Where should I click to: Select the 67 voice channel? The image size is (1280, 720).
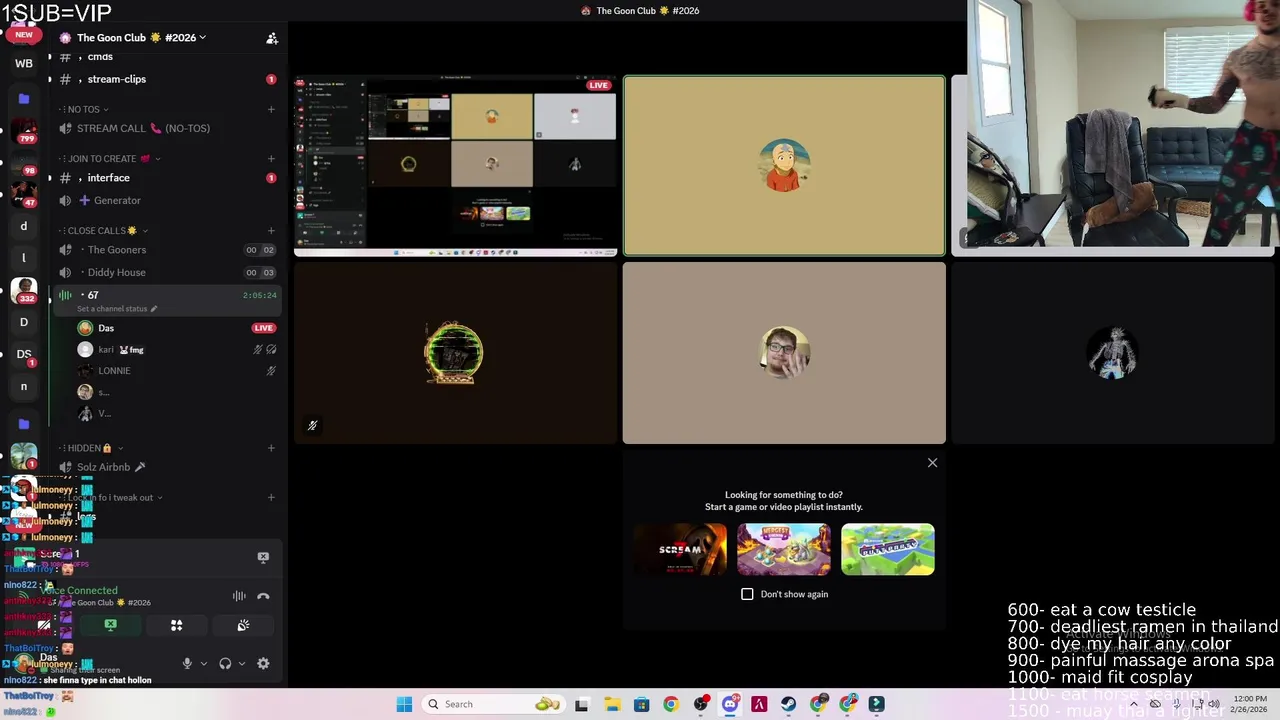click(168, 295)
